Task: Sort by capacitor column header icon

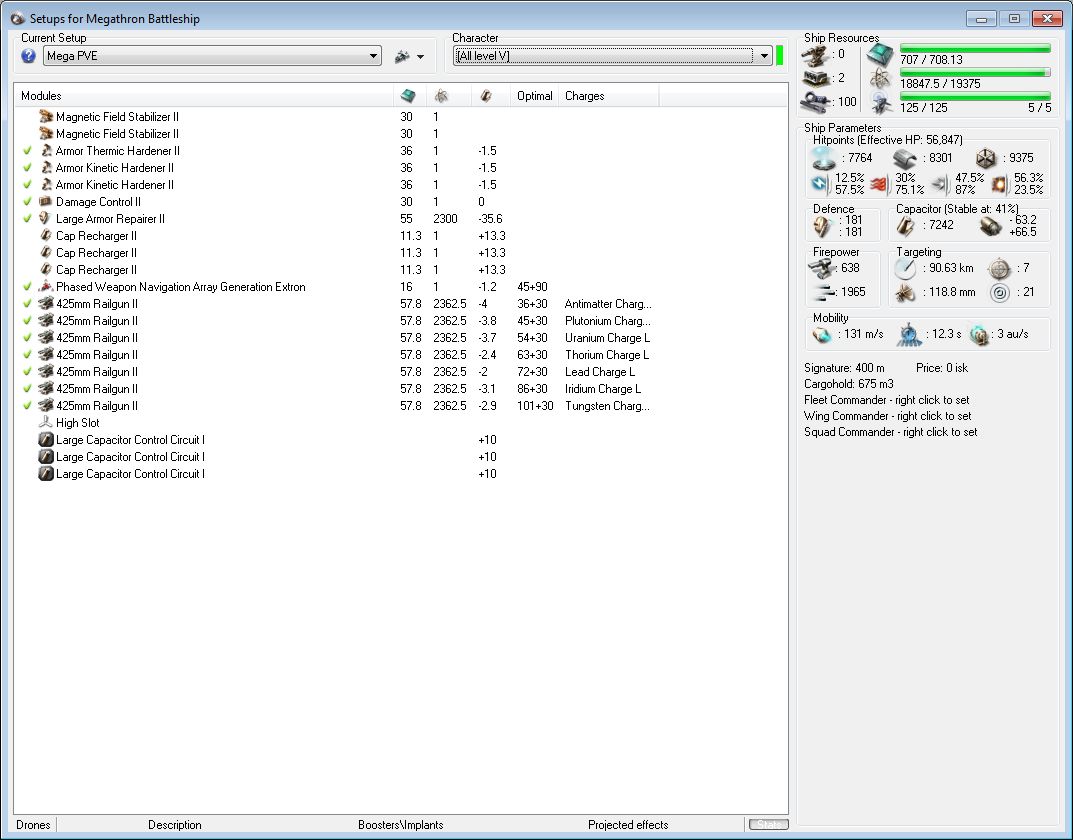Action: coord(486,96)
